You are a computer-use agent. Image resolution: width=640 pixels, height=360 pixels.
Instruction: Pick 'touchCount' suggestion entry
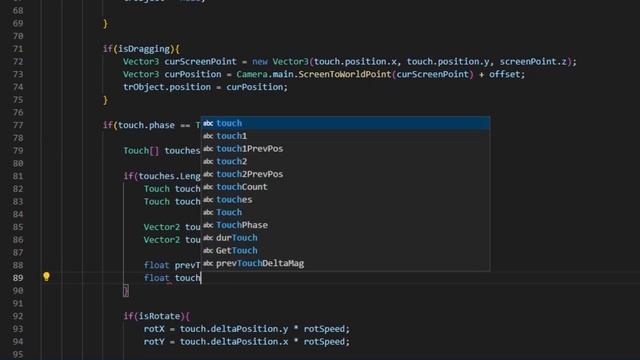point(345,187)
